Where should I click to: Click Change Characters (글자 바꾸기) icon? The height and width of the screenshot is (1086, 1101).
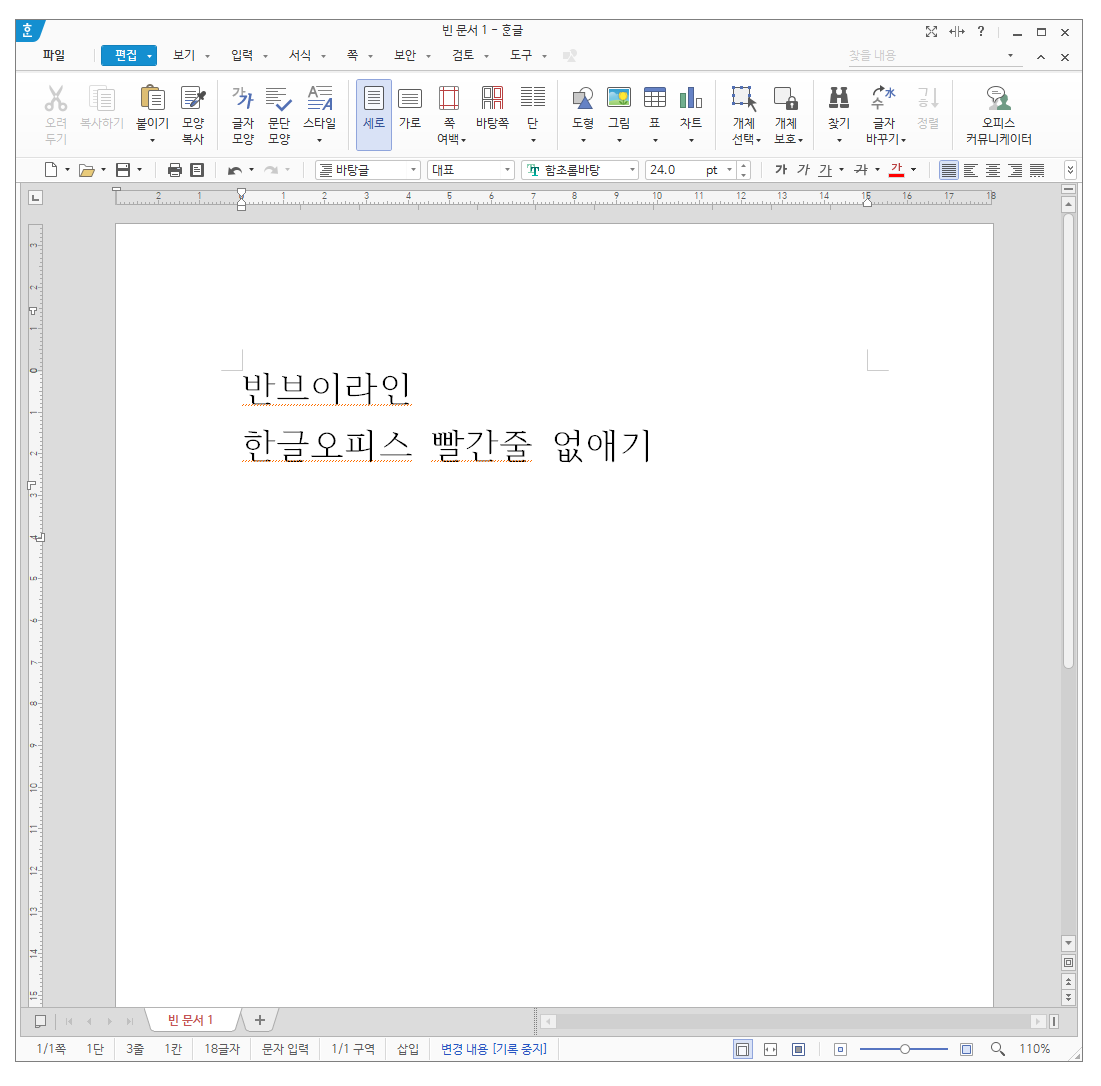883,99
